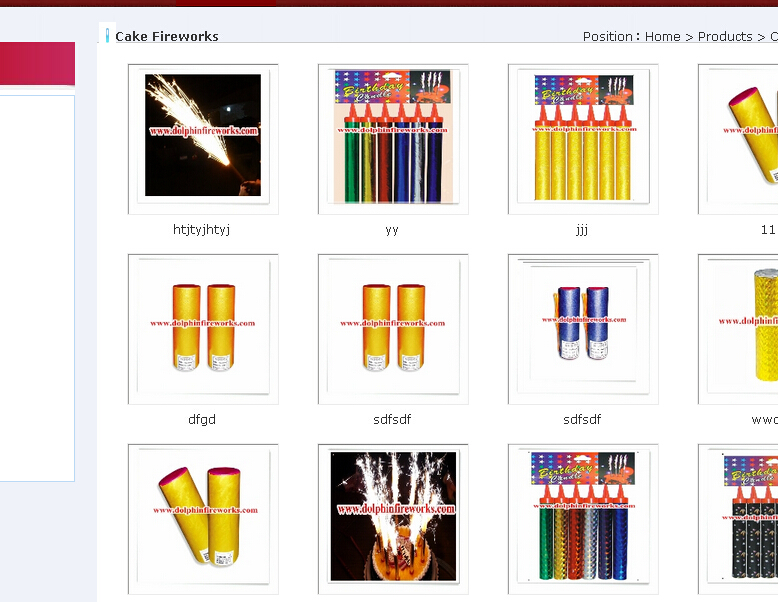Click the sdfsdf label under blue tubes

point(582,420)
